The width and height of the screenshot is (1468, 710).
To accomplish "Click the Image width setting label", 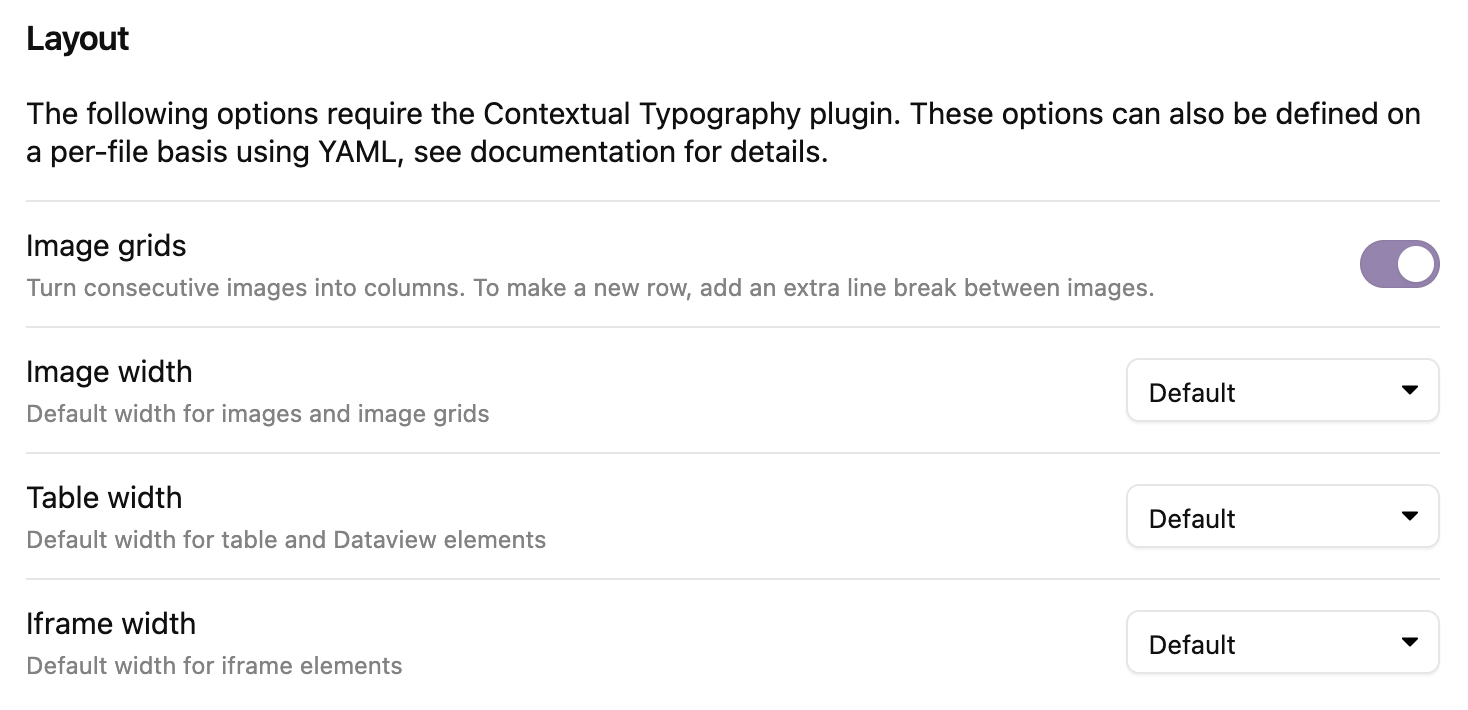I will [x=109, y=372].
